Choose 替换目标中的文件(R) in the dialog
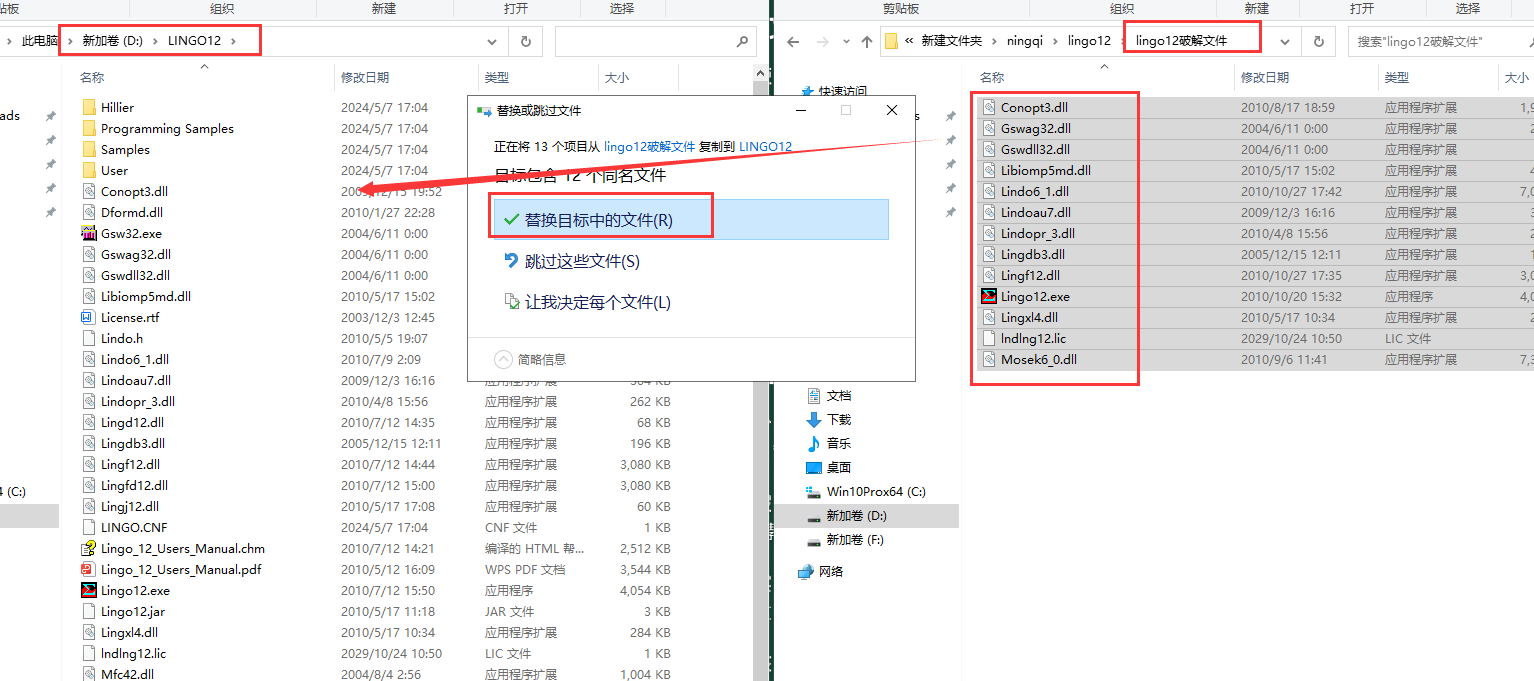Image resolution: width=1534 pixels, height=681 pixels. (691, 219)
